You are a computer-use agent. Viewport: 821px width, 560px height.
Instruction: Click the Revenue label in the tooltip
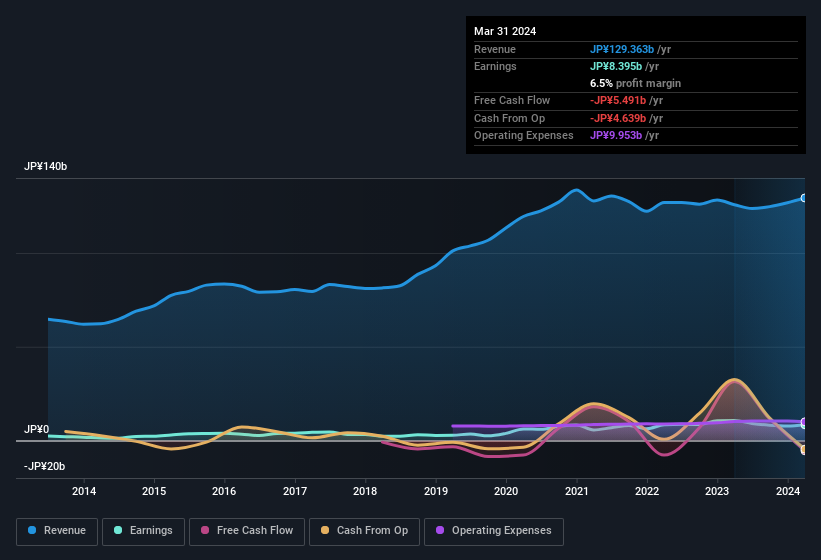[495, 49]
